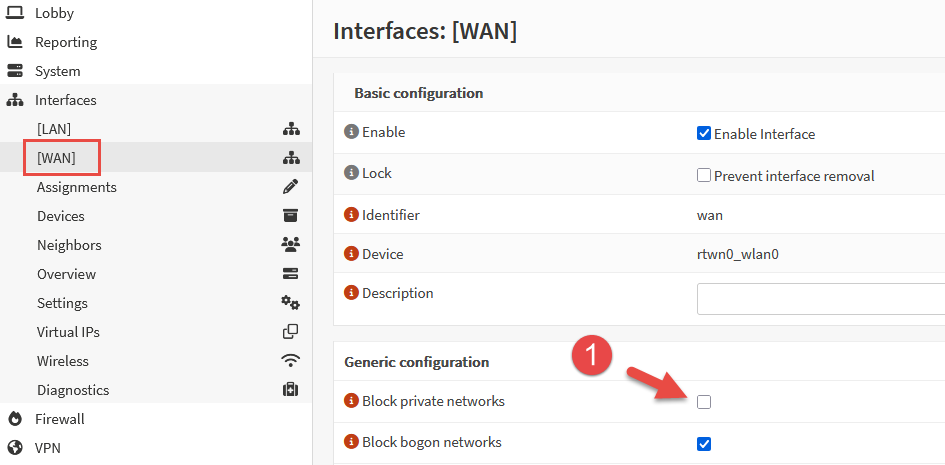Click the help icon next to Description

[x=351, y=293]
